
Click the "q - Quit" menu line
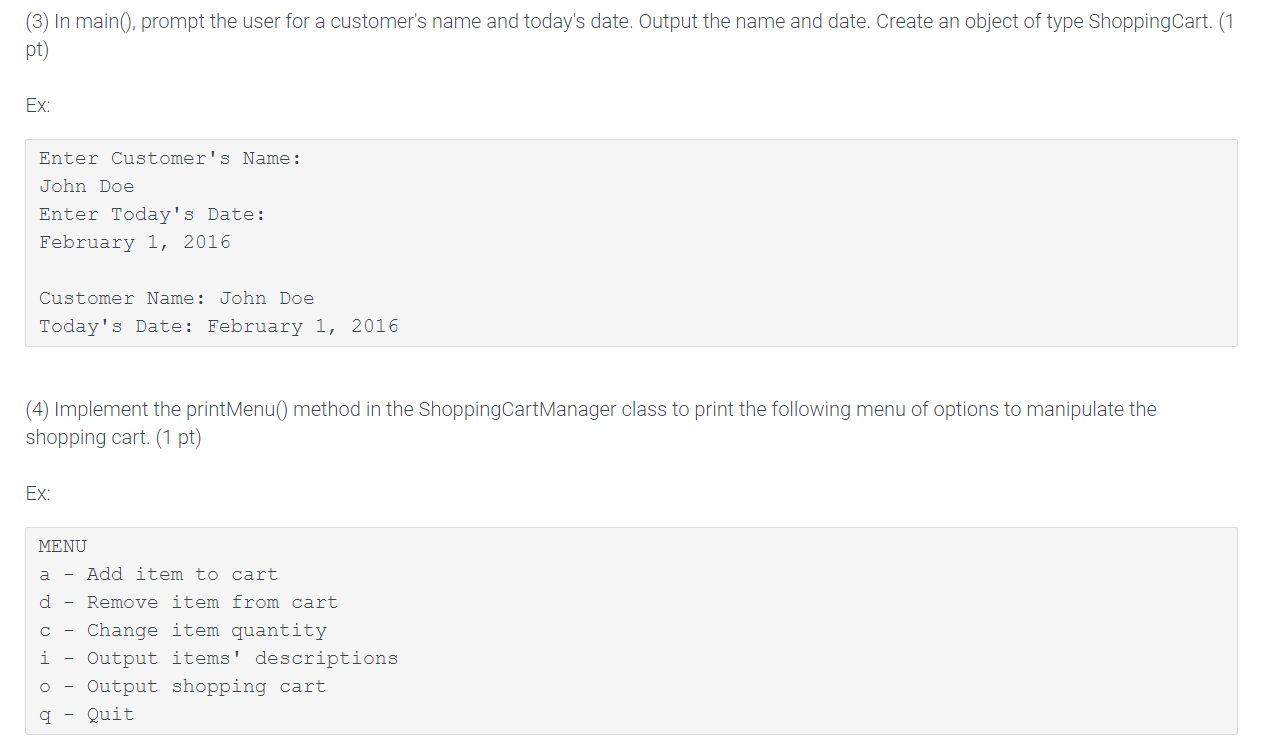click(87, 714)
